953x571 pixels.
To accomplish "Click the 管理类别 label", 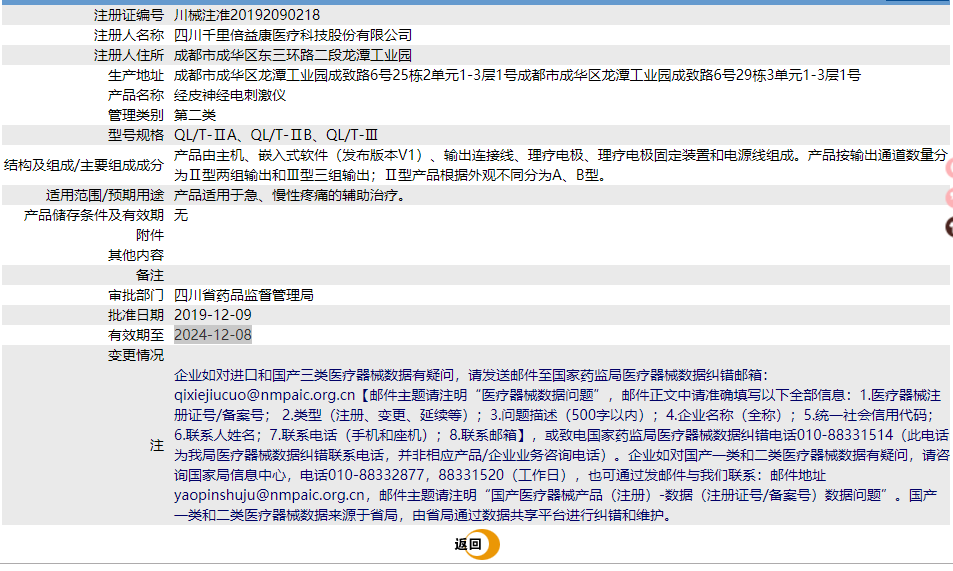I will click(136, 116).
